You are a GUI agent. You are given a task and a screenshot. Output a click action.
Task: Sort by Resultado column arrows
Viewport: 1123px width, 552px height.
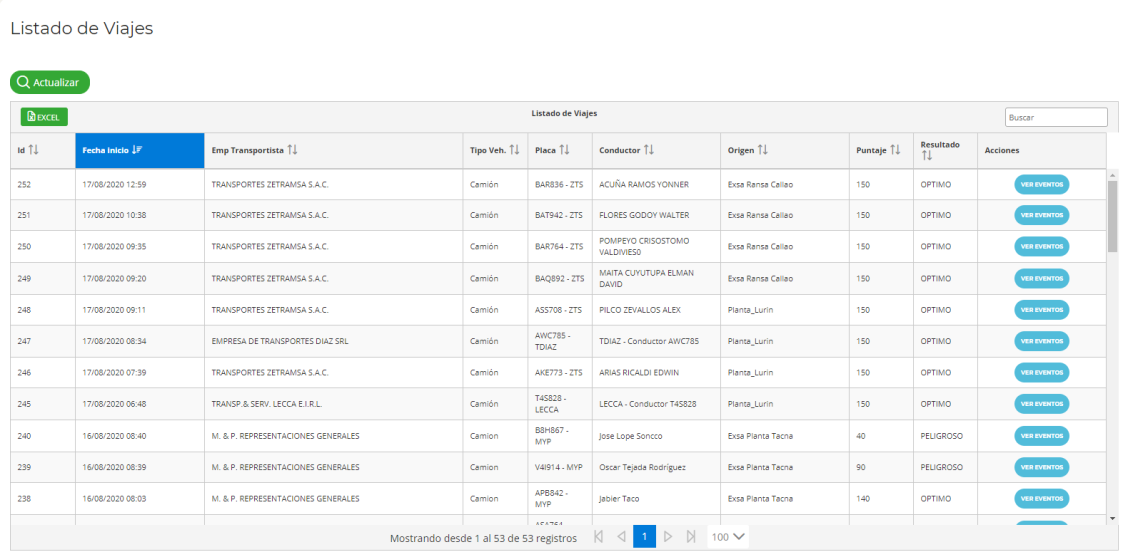927,155
